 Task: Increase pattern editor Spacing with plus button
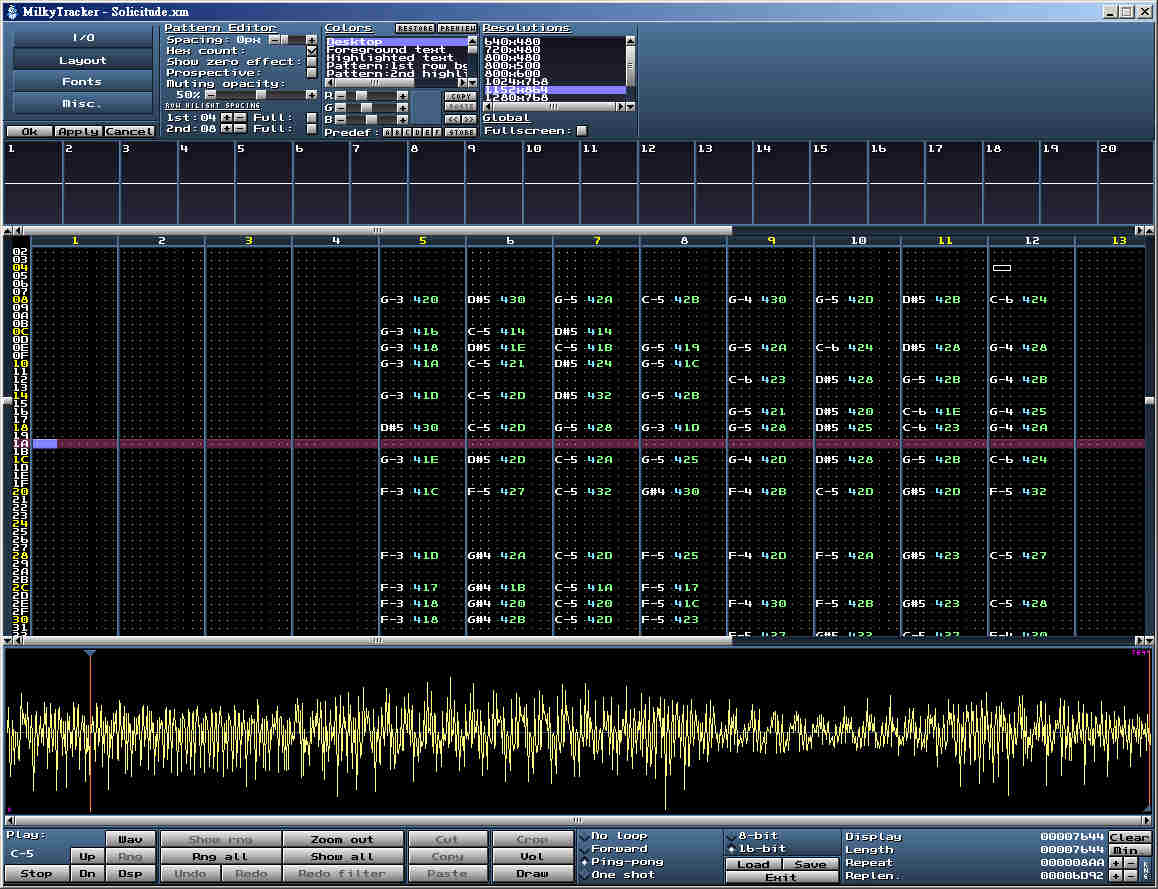[x=312, y=40]
